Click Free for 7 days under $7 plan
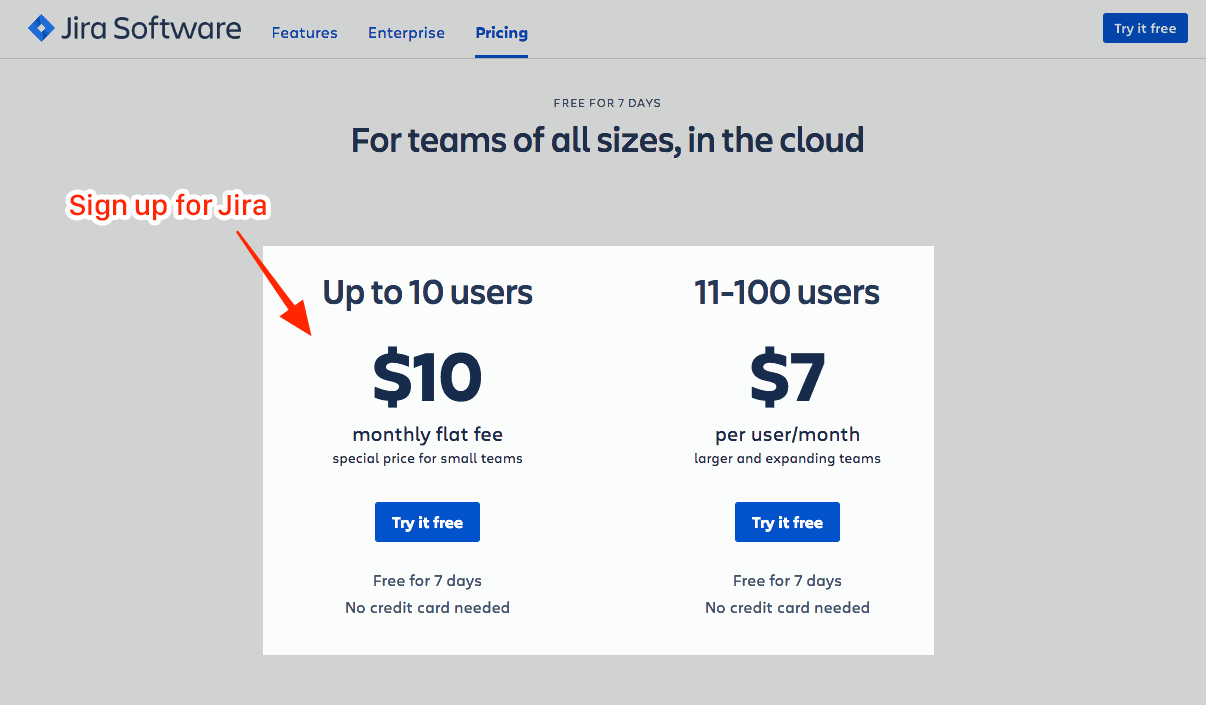Screen dimensions: 1206x705 [787, 580]
